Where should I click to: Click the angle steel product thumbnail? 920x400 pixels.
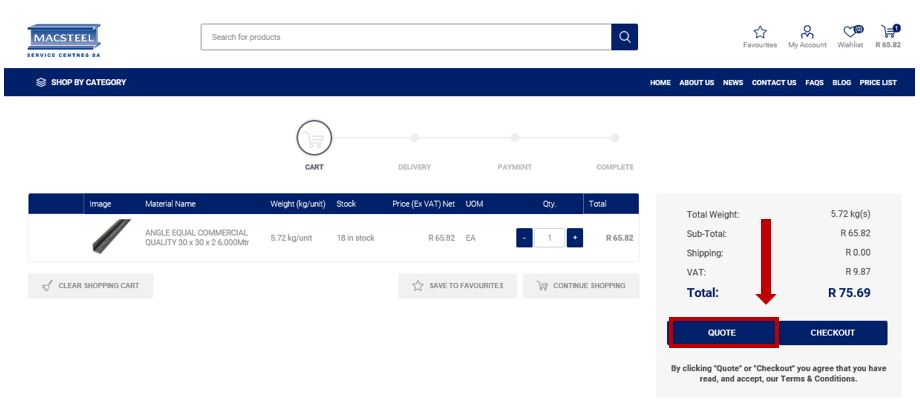(111, 237)
